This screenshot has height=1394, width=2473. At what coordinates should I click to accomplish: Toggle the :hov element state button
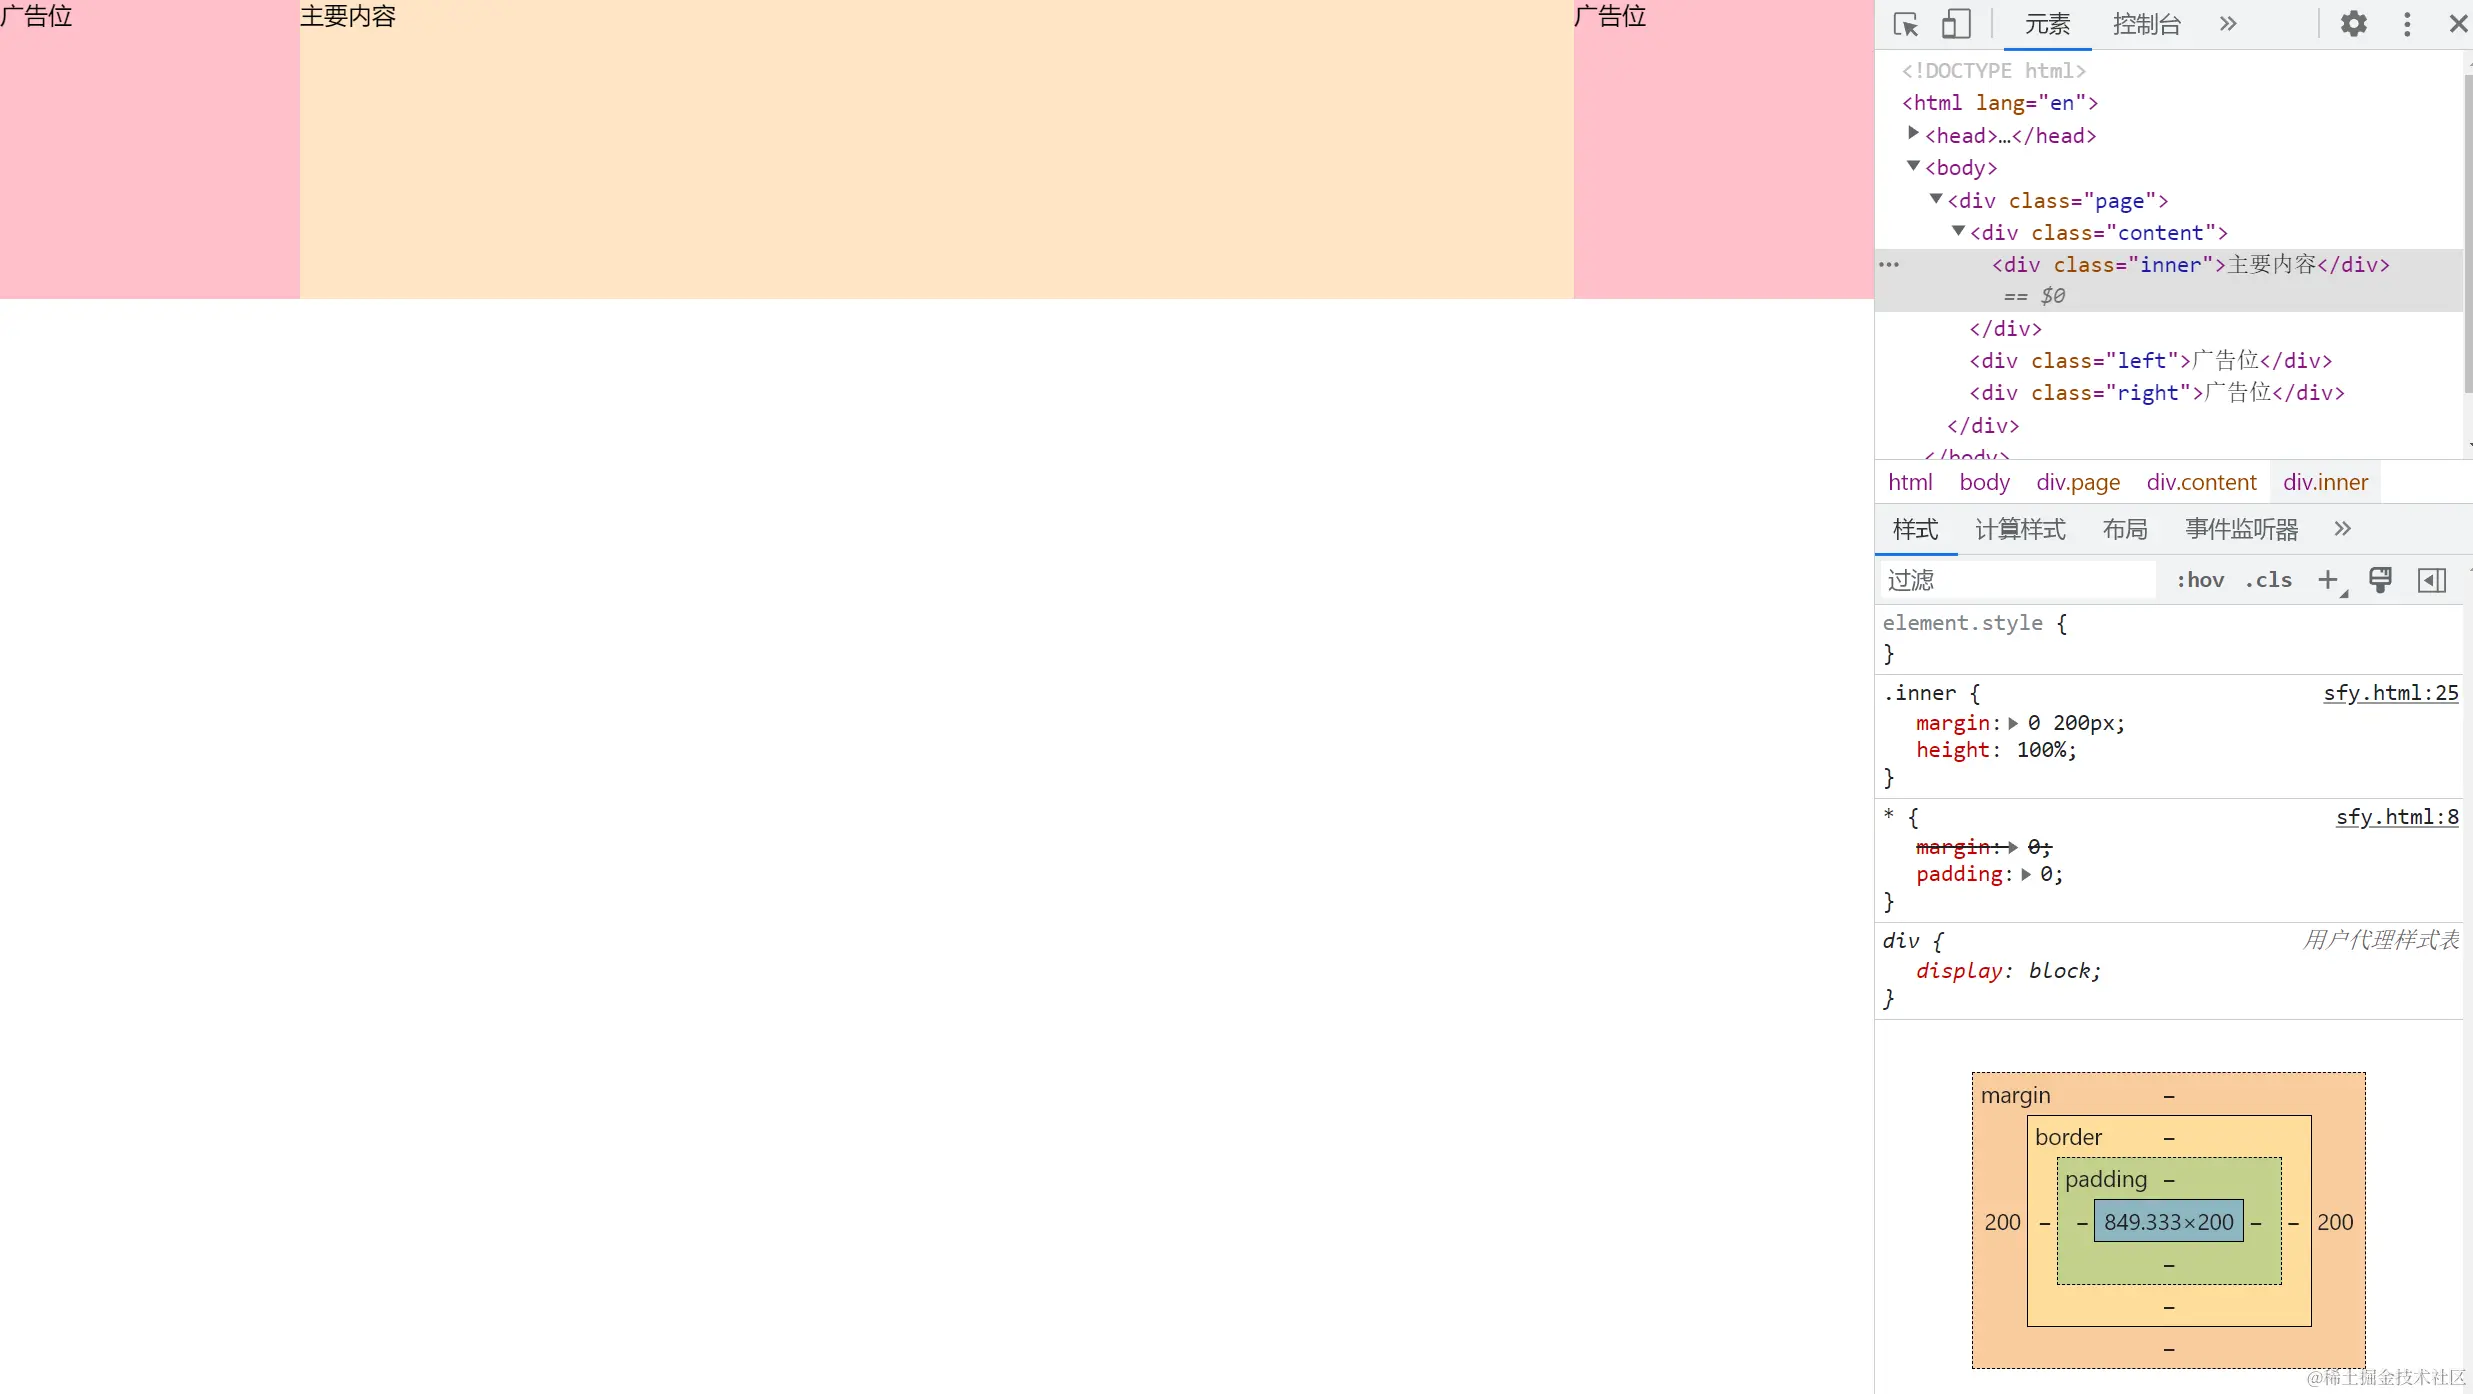2200,580
